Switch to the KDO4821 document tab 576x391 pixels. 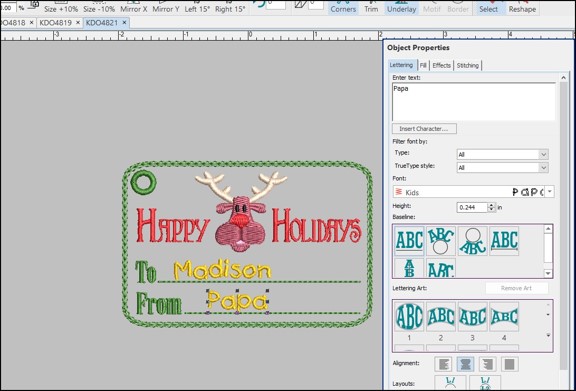tap(102, 23)
